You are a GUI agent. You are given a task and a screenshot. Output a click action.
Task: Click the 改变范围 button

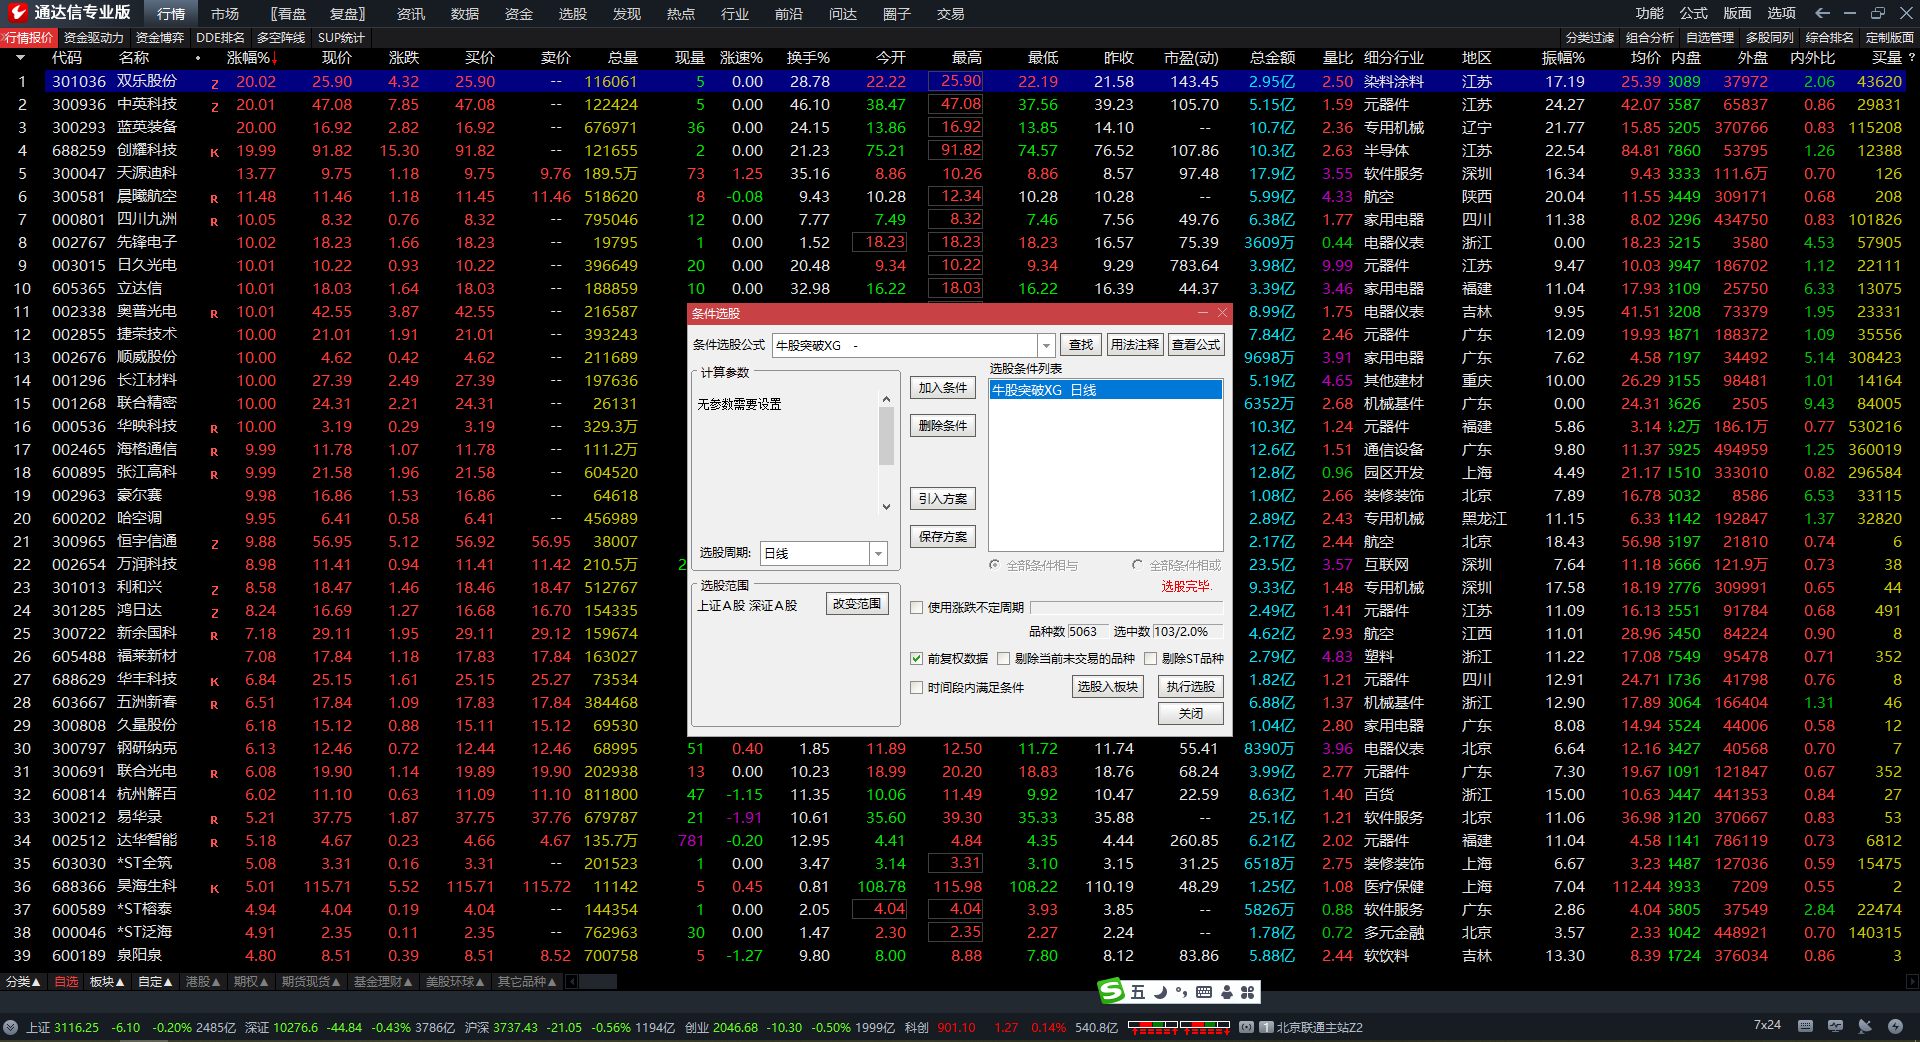857,604
